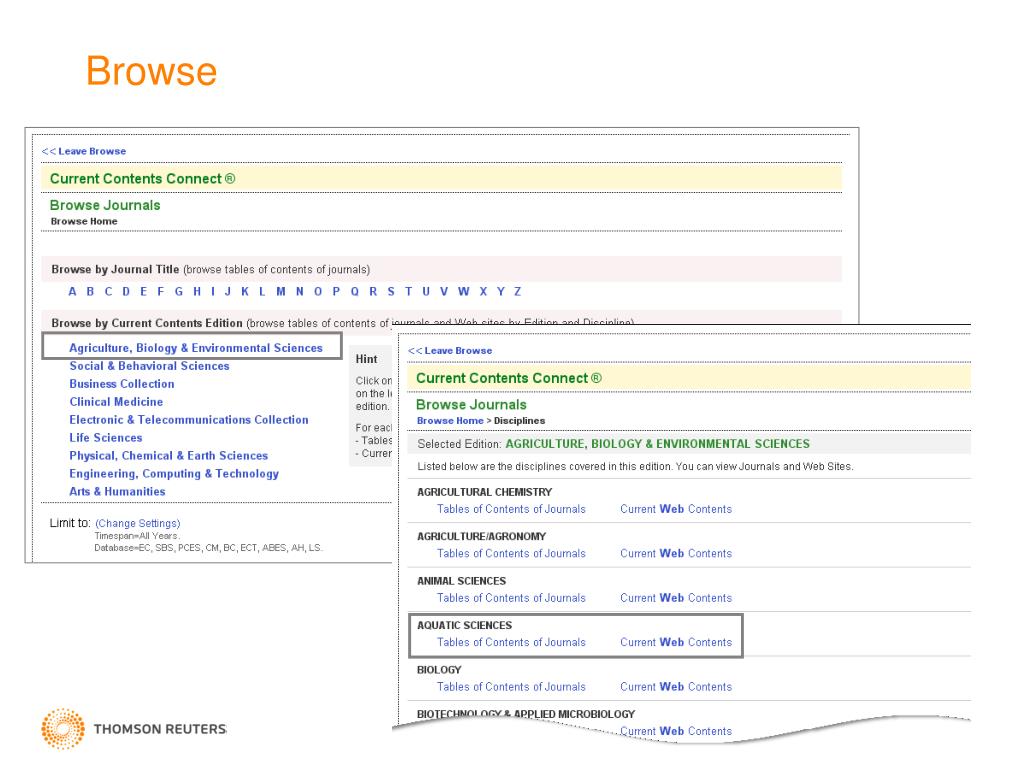Browse journal titles starting with W
This screenshot has width=1024, height=768.
click(464, 291)
